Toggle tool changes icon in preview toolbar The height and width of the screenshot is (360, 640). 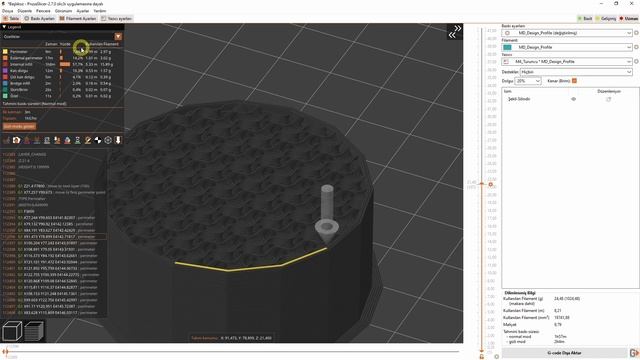[57, 140]
